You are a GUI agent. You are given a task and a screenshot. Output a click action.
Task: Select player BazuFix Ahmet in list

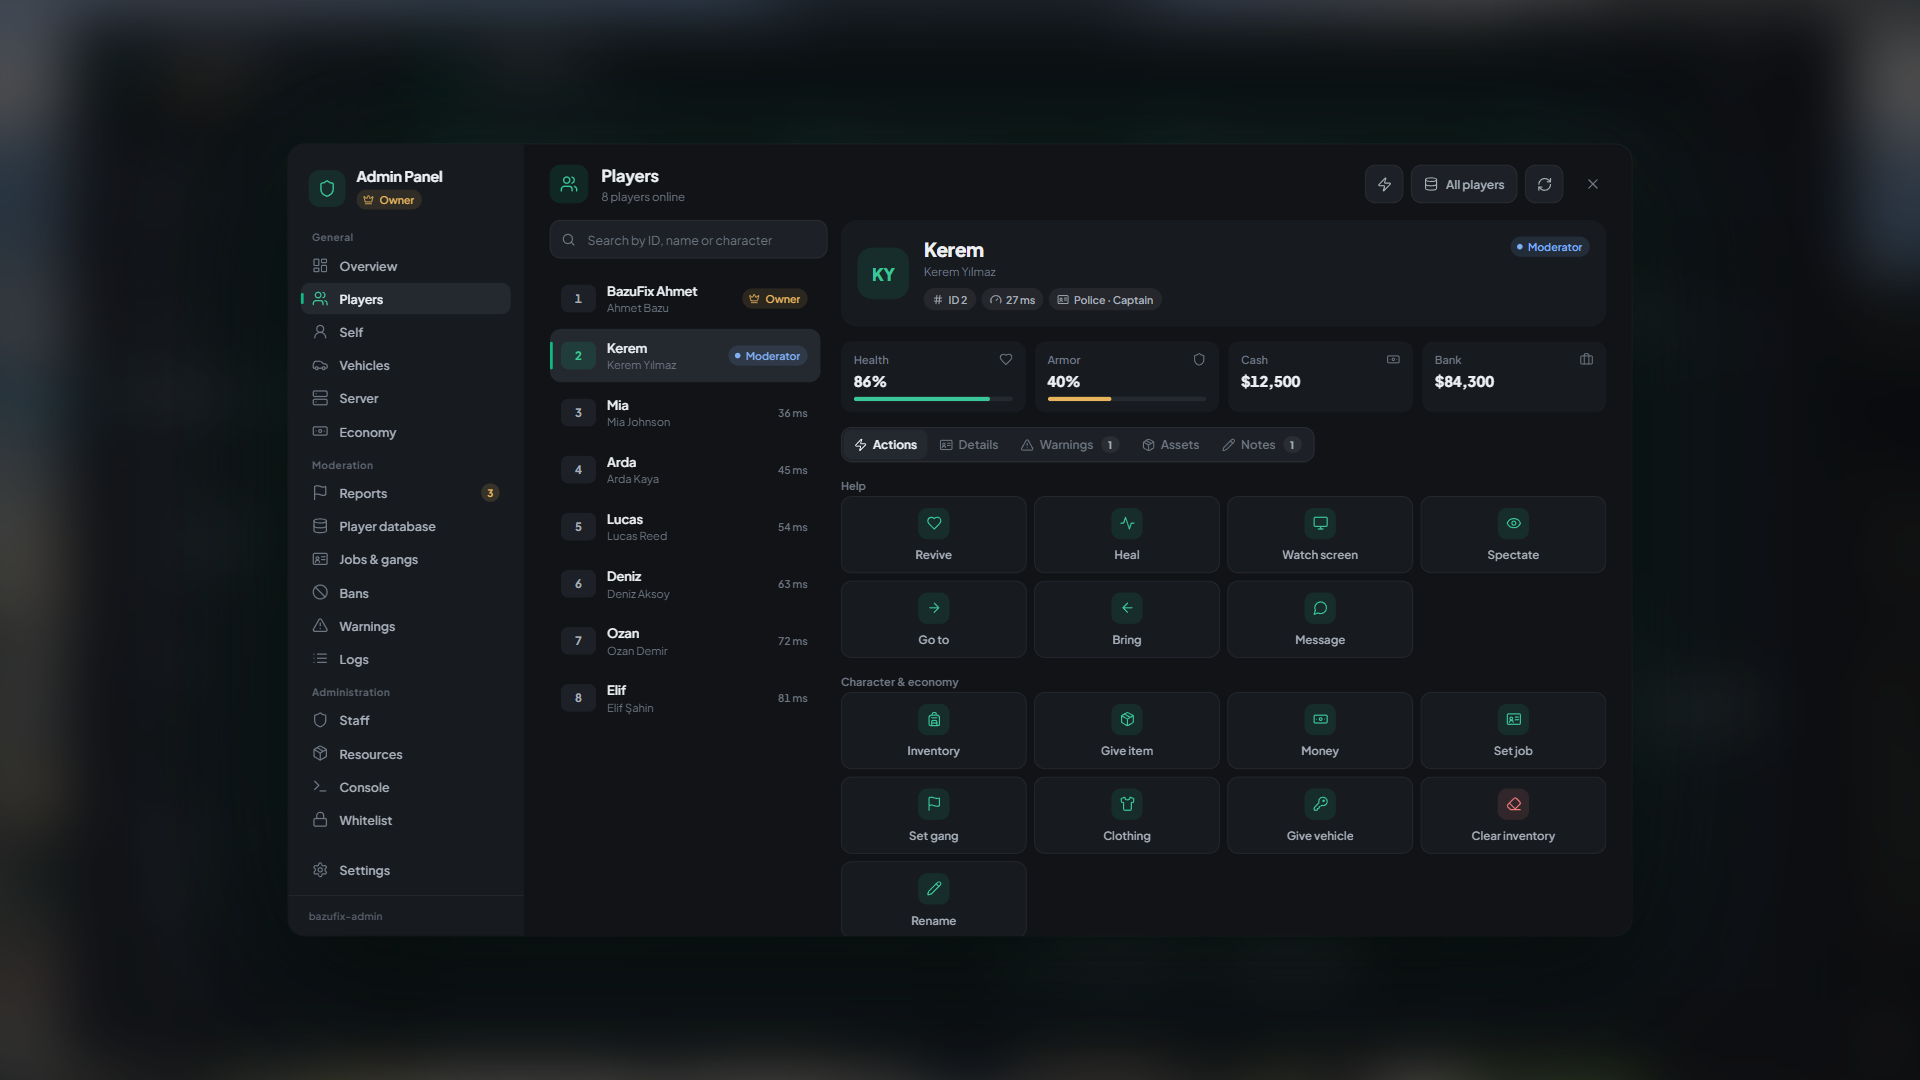685,299
